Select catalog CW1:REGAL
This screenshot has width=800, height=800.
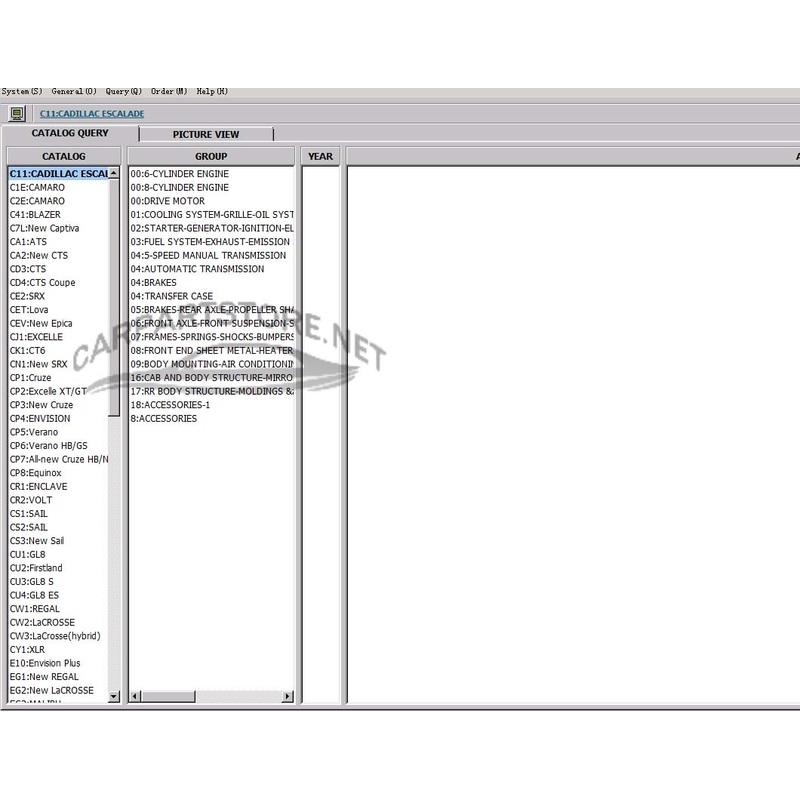pyautogui.click(x=35, y=609)
